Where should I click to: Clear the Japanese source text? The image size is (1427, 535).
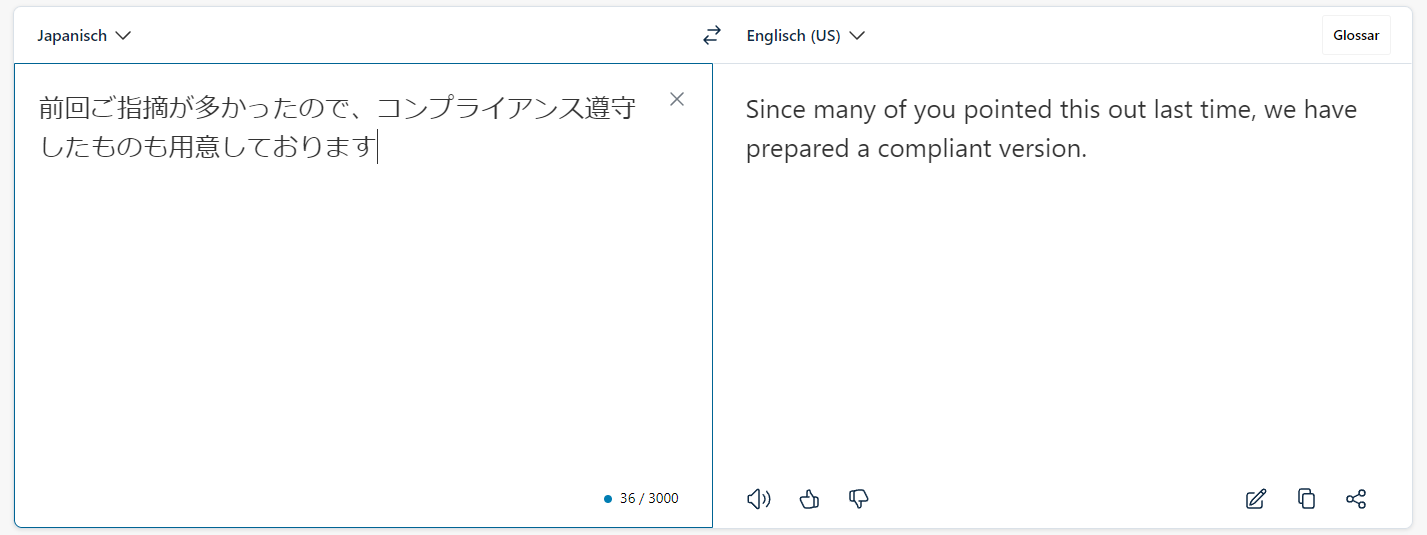677,99
